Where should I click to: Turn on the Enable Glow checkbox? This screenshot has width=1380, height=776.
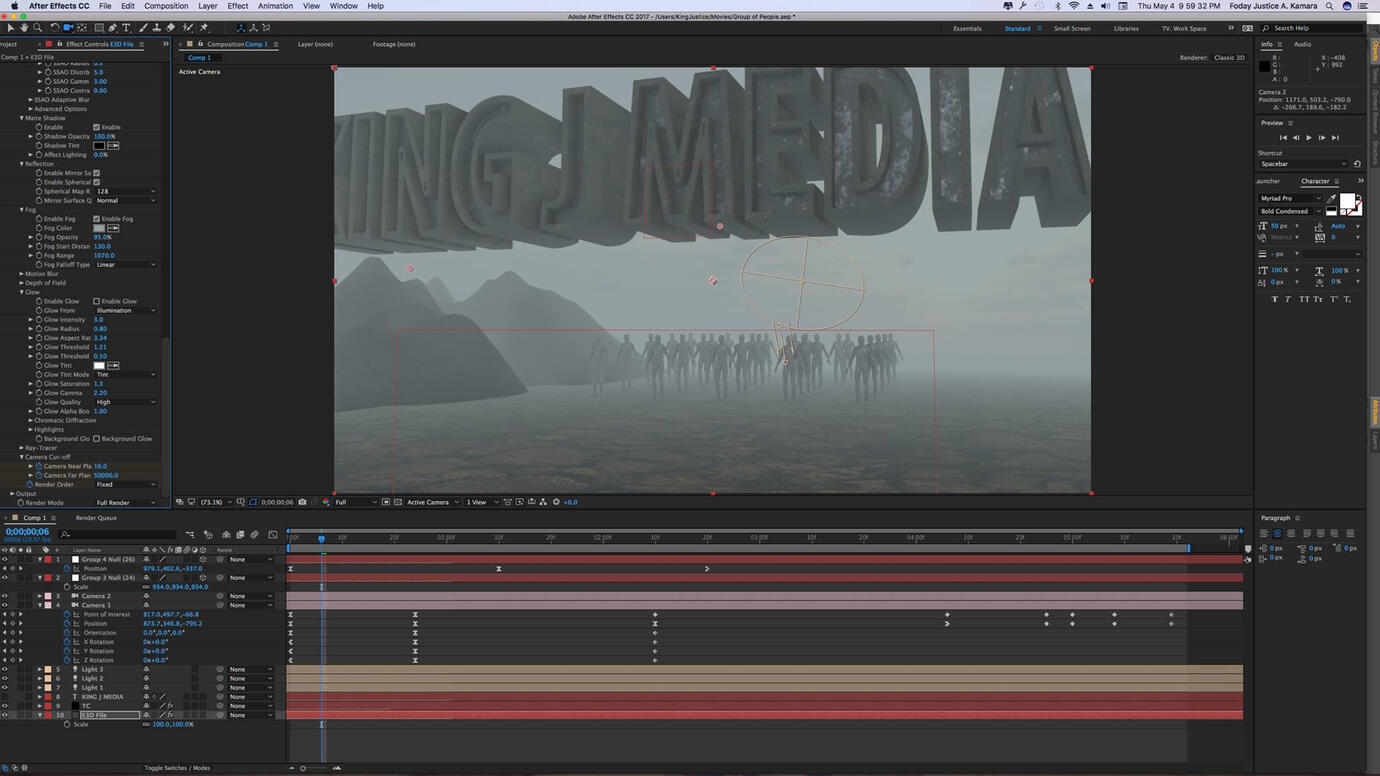click(x=97, y=301)
